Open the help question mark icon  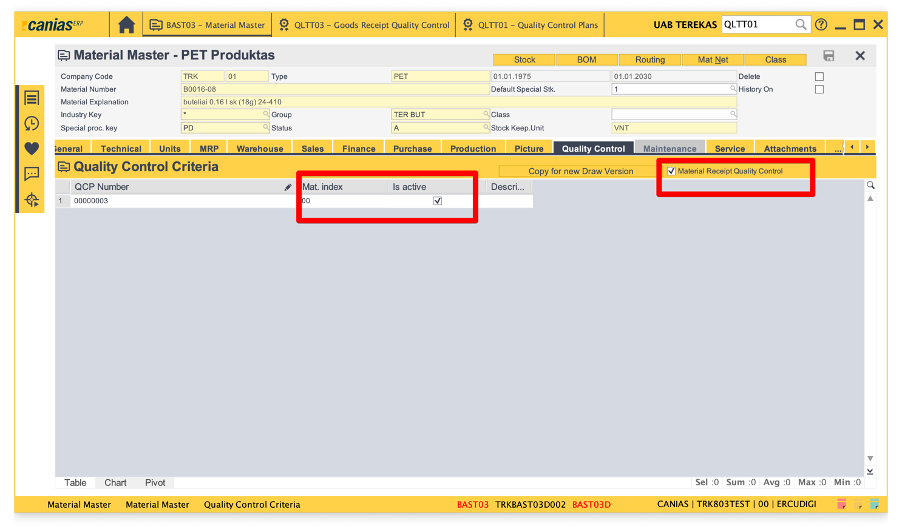click(x=821, y=25)
